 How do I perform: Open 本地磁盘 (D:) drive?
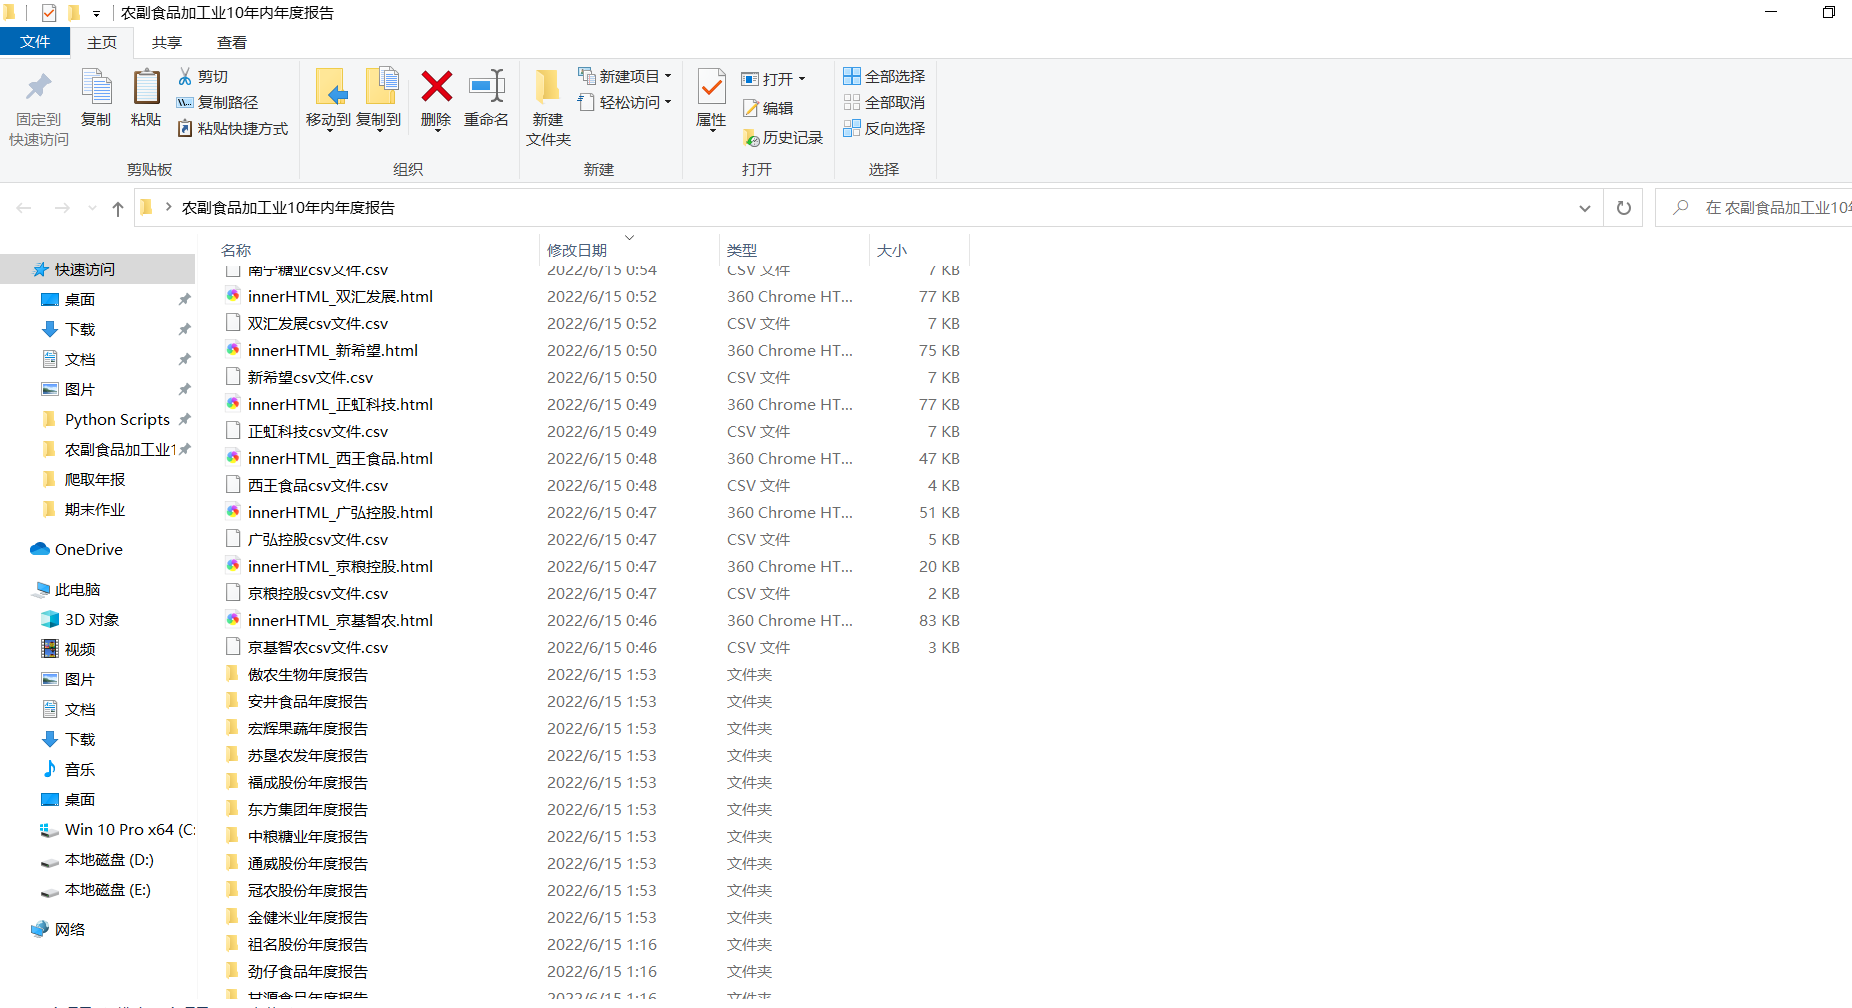97,859
